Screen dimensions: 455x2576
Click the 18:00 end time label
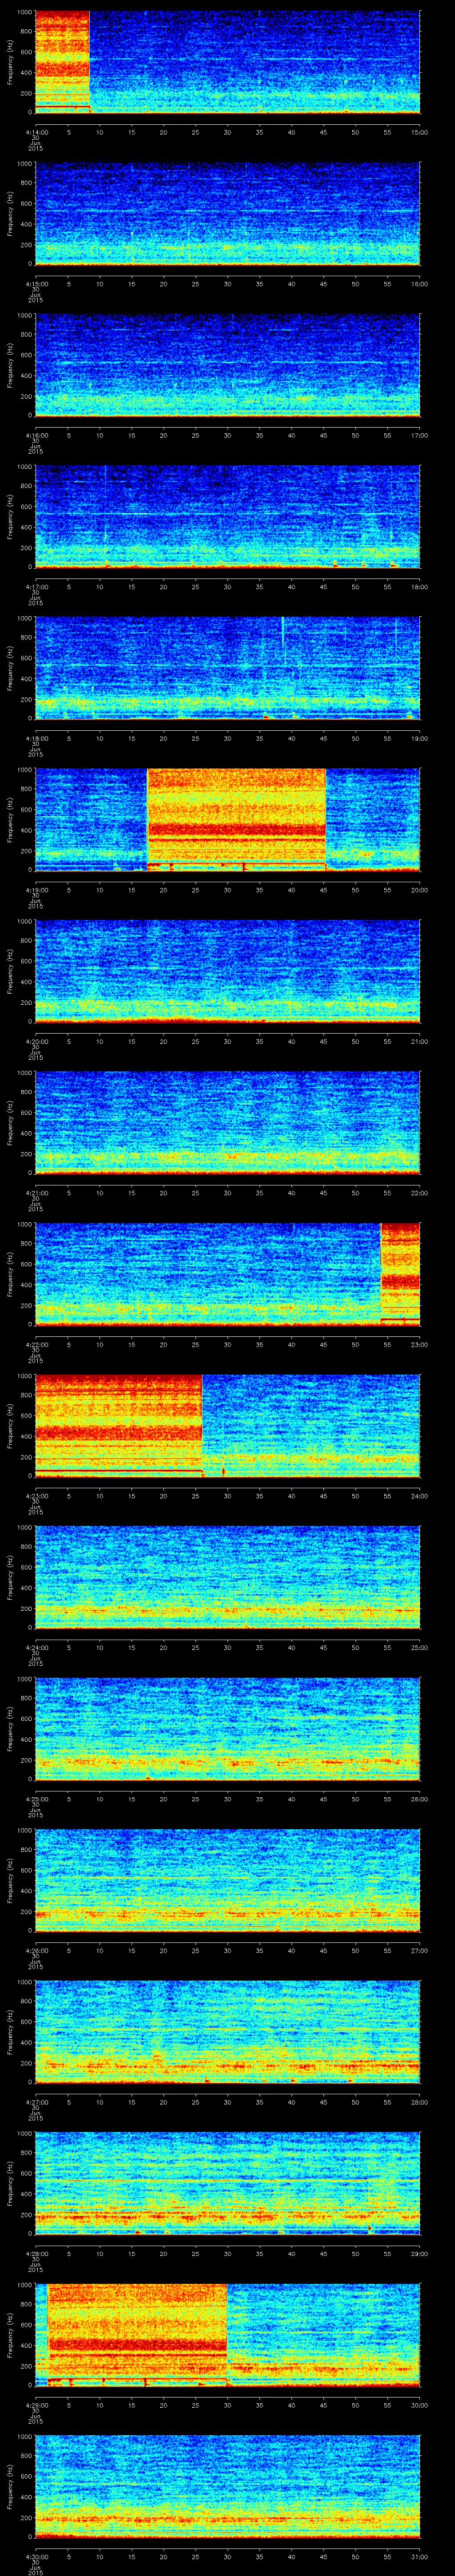[420, 587]
